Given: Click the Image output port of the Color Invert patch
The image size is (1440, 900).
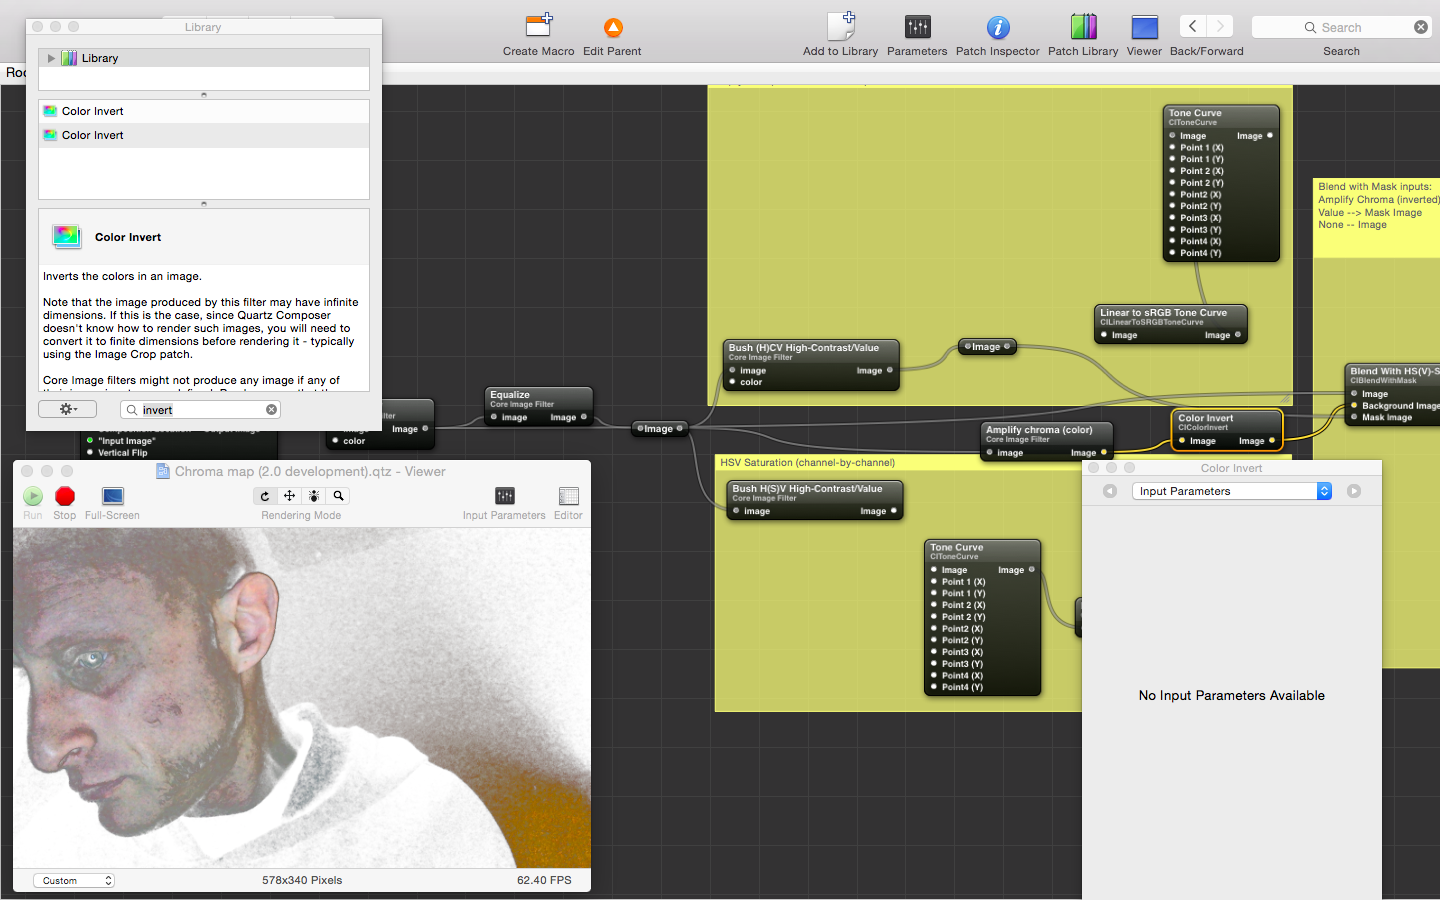Looking at the screenshot, I should tap(1272, 441).
